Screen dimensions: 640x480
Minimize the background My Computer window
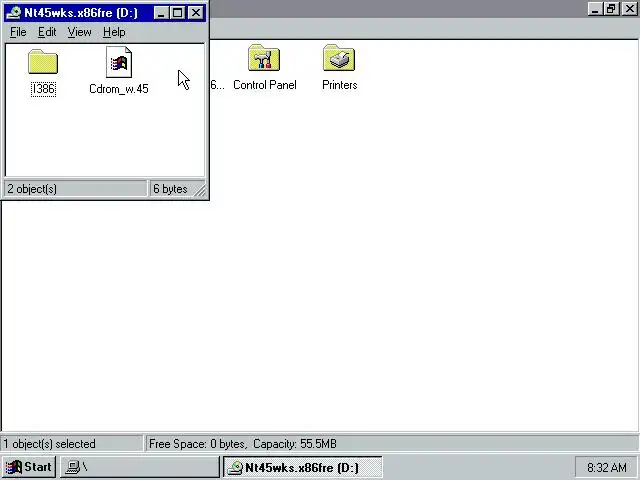click(x=595, y=9)
